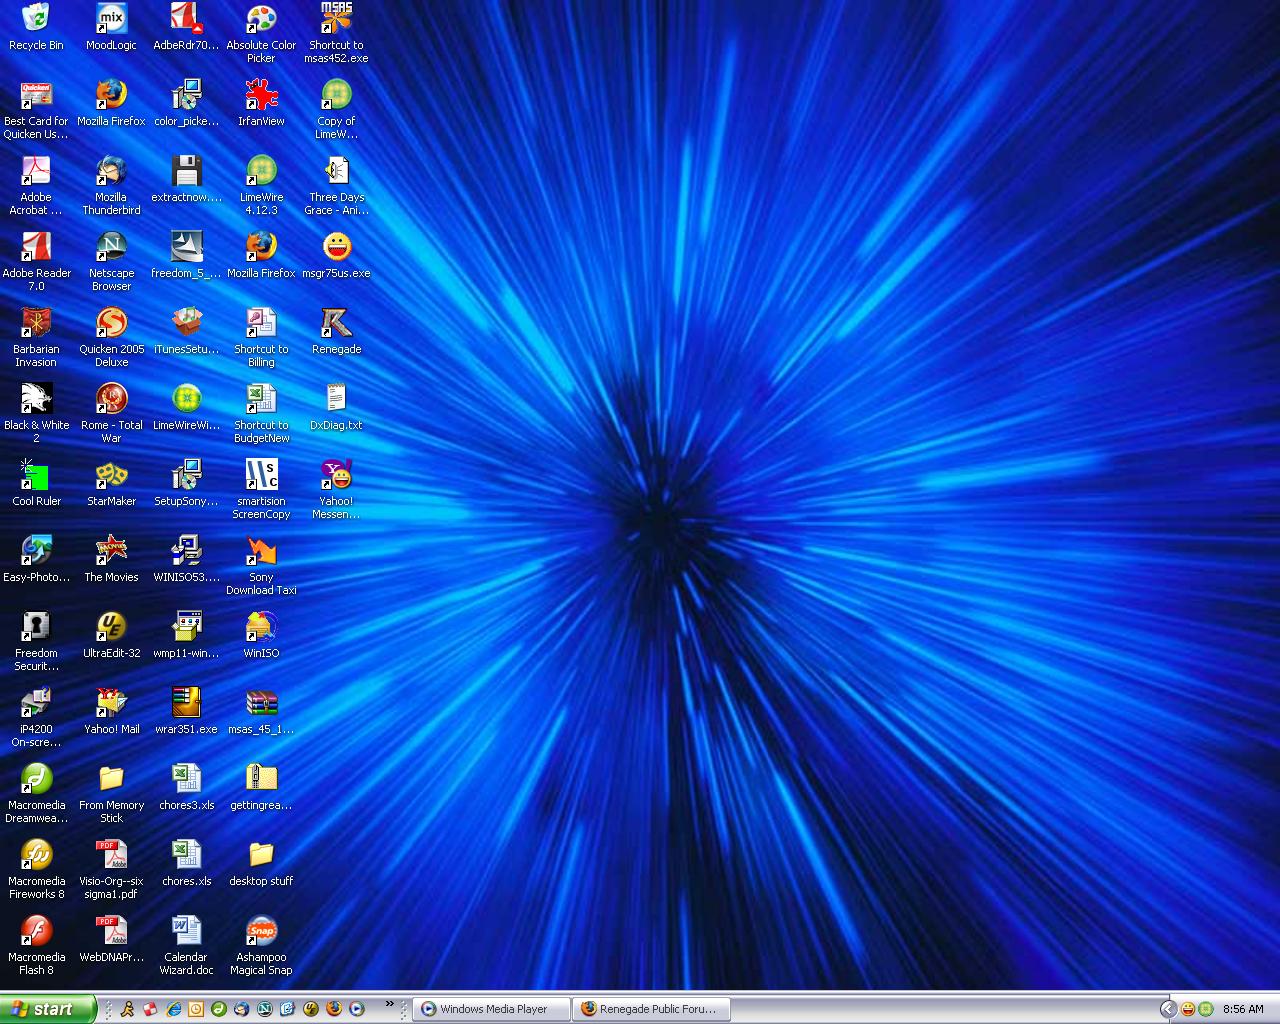Viewport: 1280px width, 1024px height.
Task: Click Internet Explorer in Quick Launch
Action: [x=174, y=1009]
